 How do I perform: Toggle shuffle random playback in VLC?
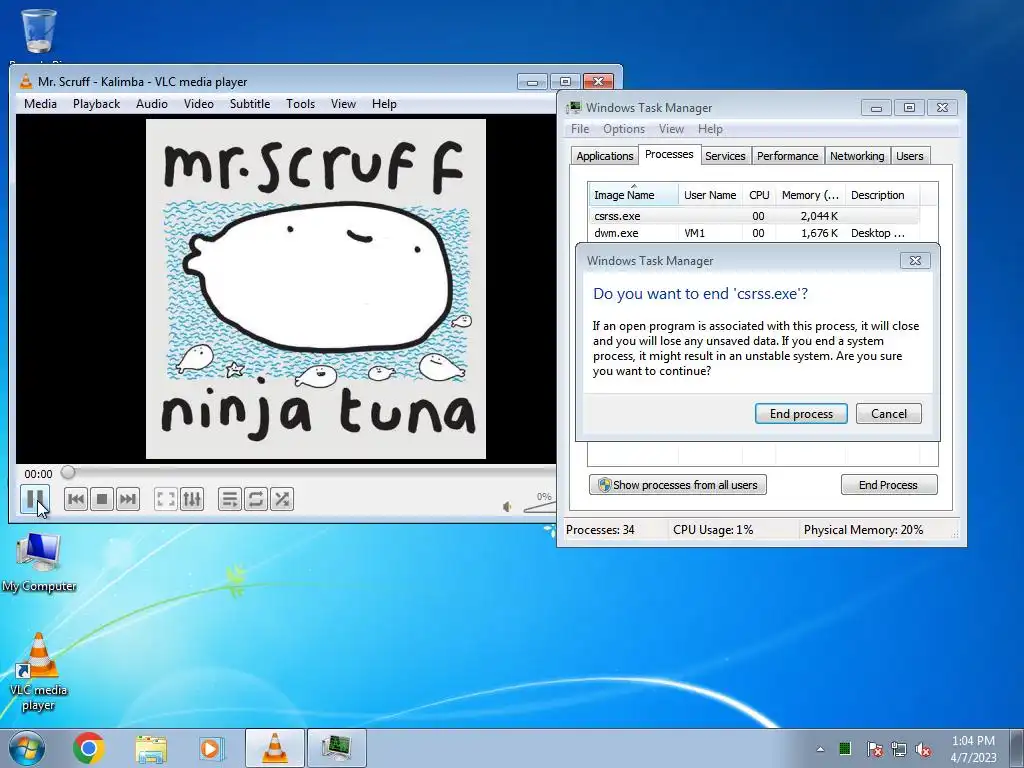282,499
